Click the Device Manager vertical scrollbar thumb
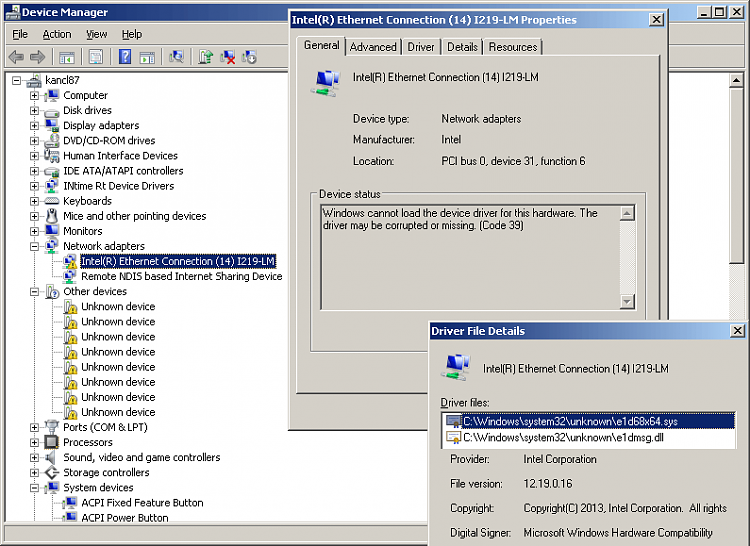This screenshot has width=750, height=546. pos(736,175)
